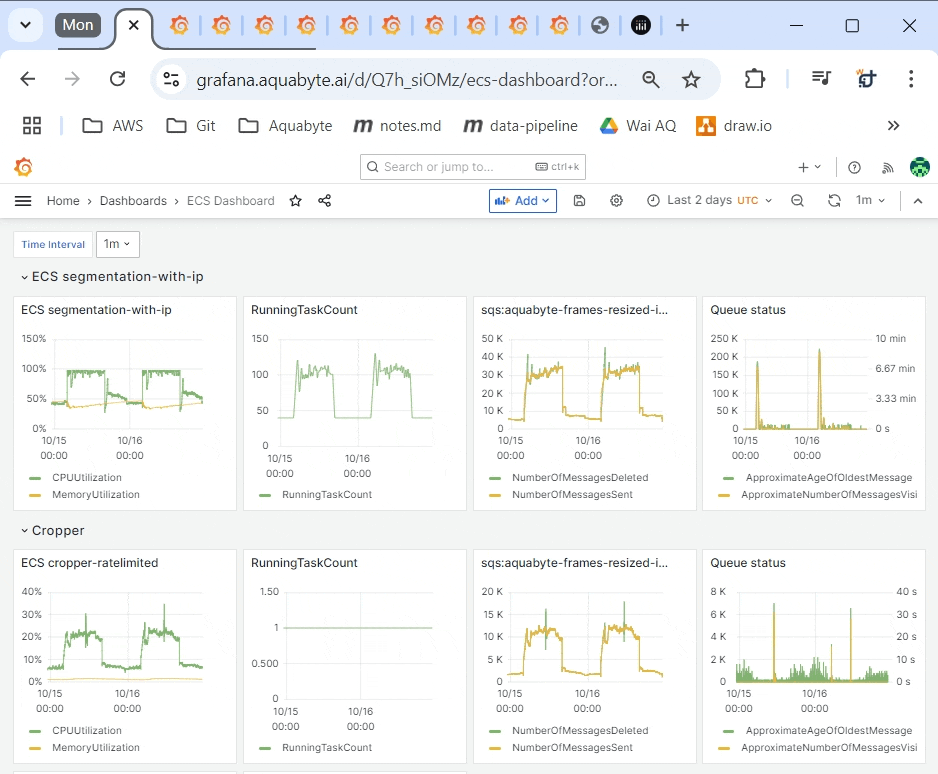Click the Add button in toolbar

[x=523, y=201]
